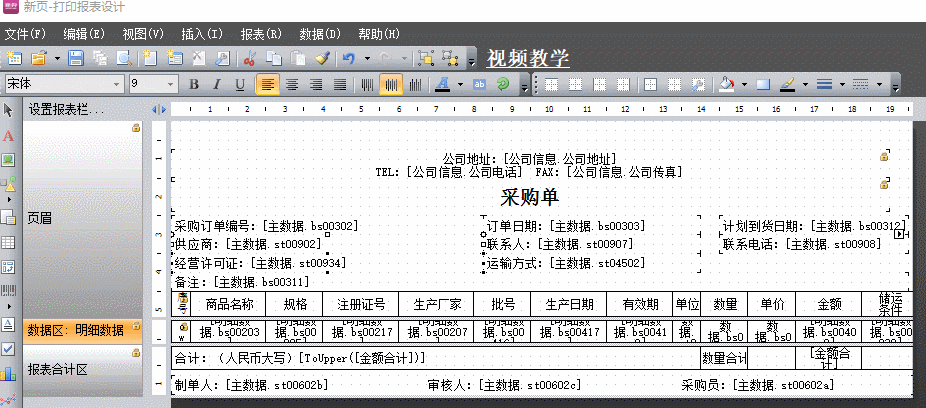The image size is (926, 408).
Task: Click the fill color paint bucket
Action: click(x=727, y=84)
